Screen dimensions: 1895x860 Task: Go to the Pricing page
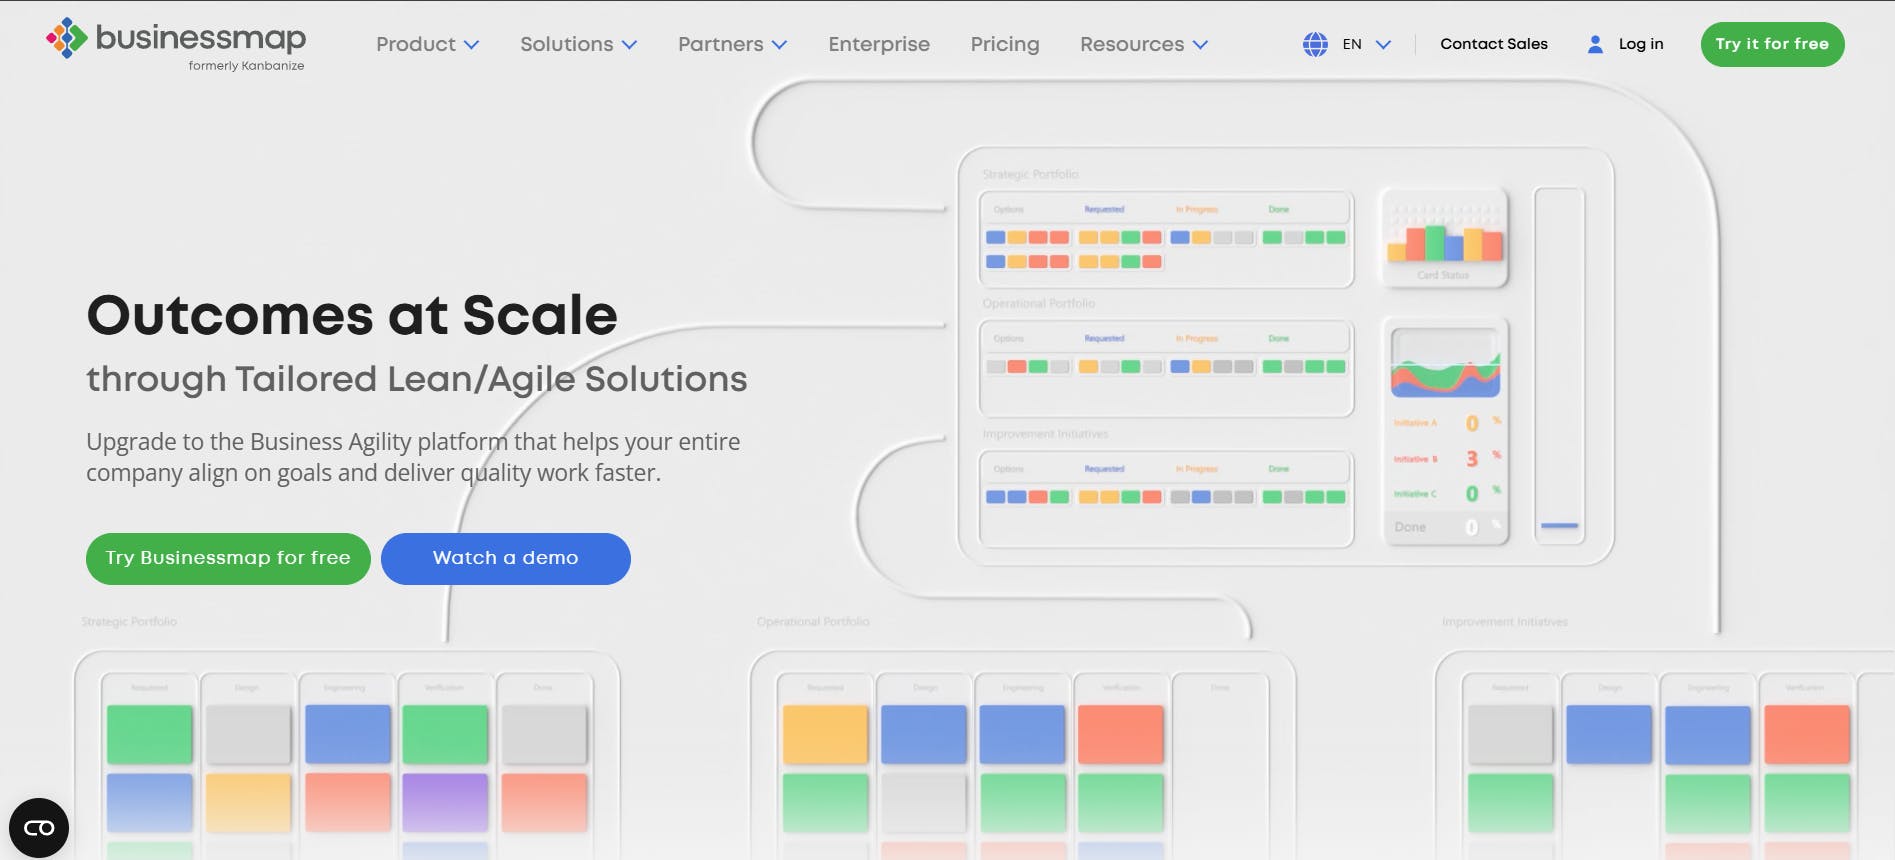(x=1005, y=44)
